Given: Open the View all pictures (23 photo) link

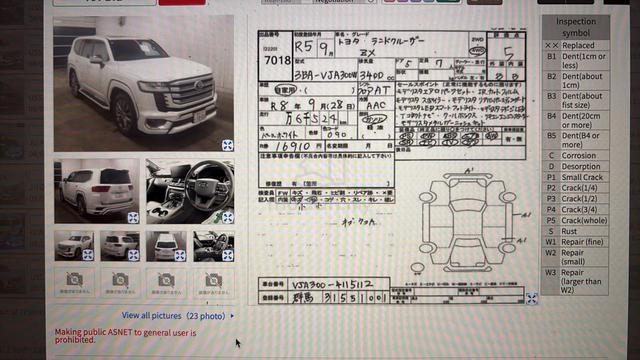Looking at the screenshot, I should 173,316.
